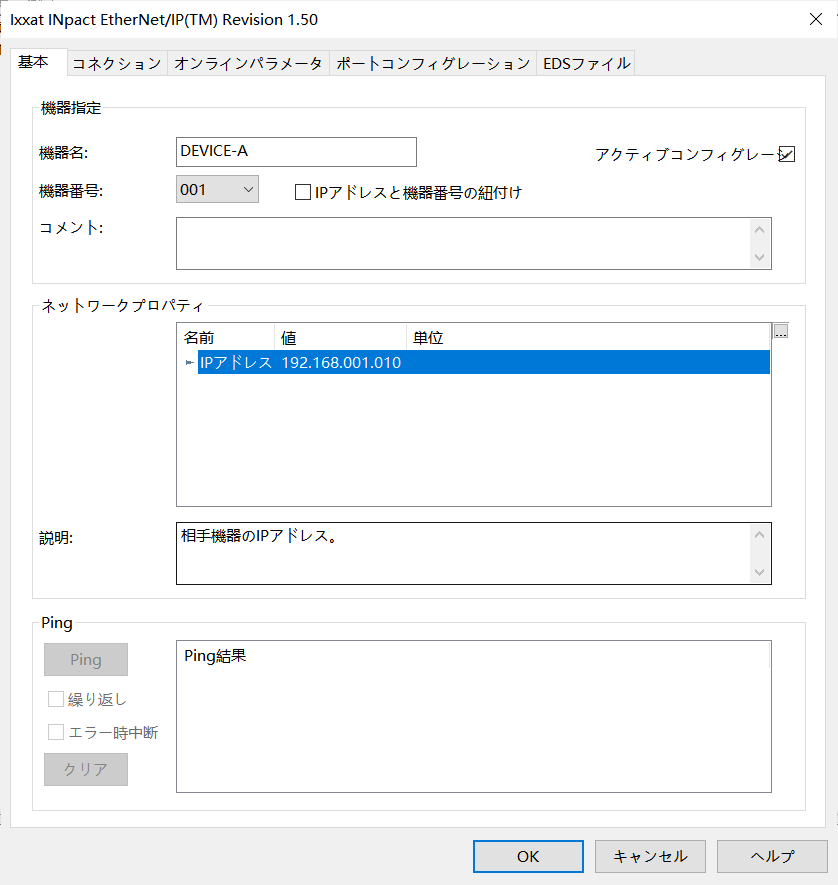Switch to the 基本 tab

38,62
